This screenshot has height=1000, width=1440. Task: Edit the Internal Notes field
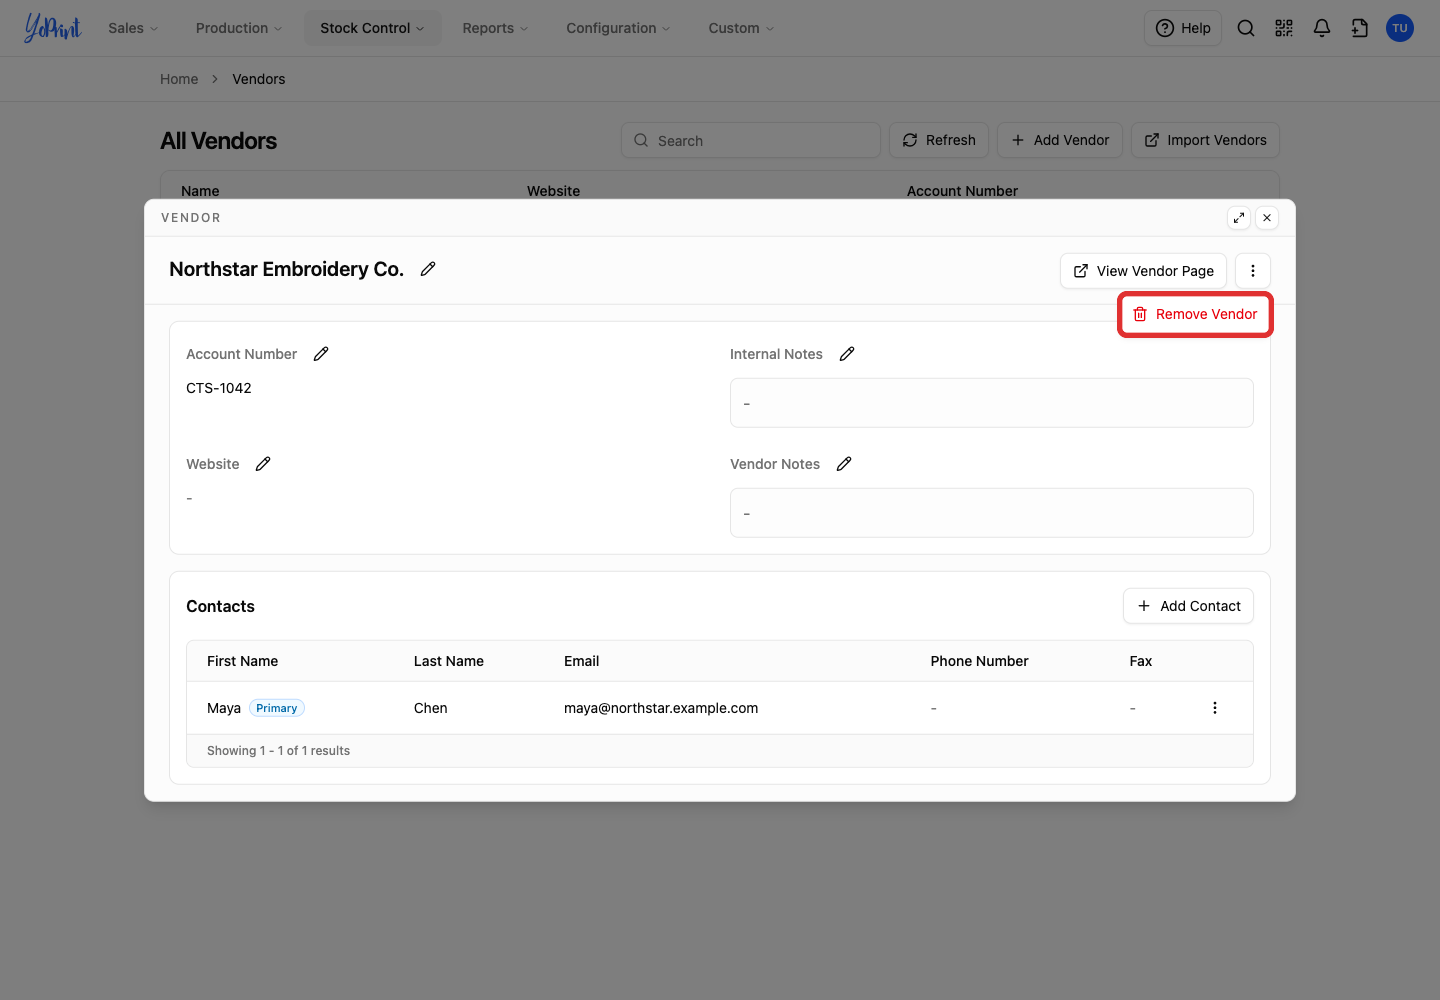847,354
